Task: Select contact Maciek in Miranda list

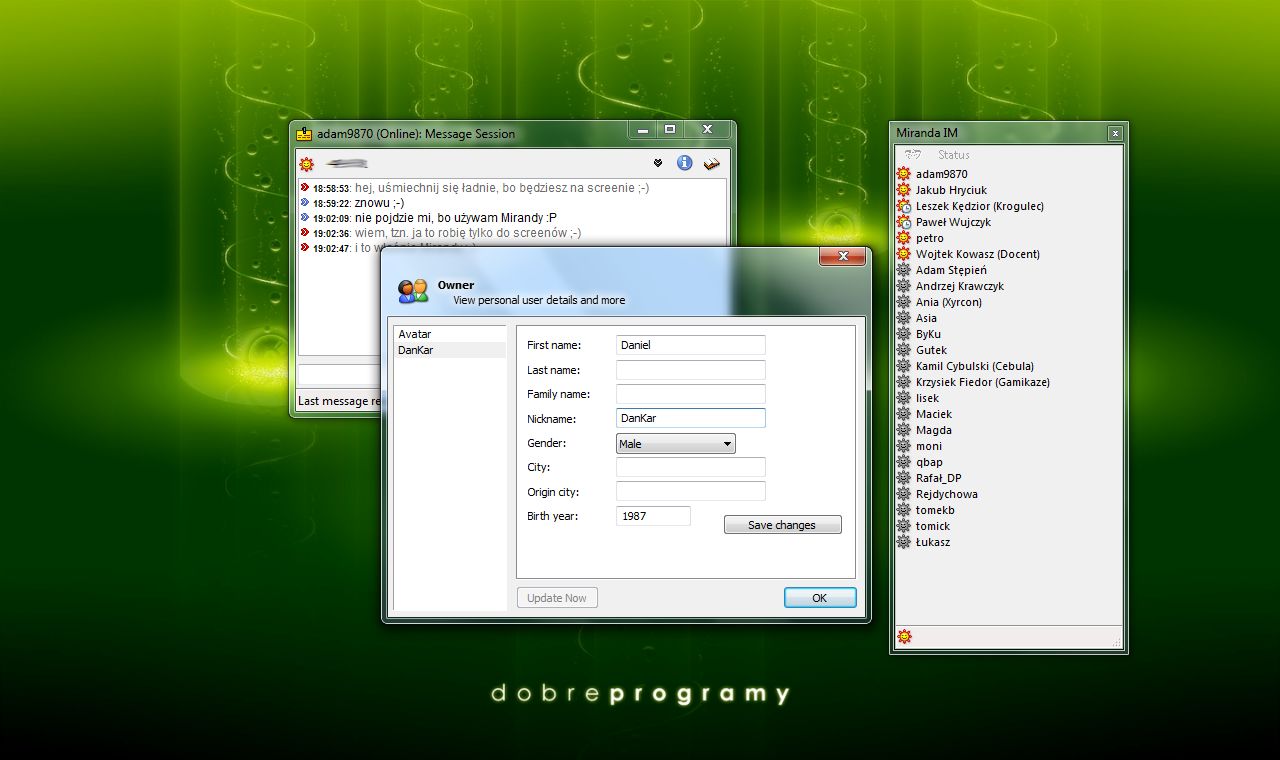Action: click(x=1009, y=414)
